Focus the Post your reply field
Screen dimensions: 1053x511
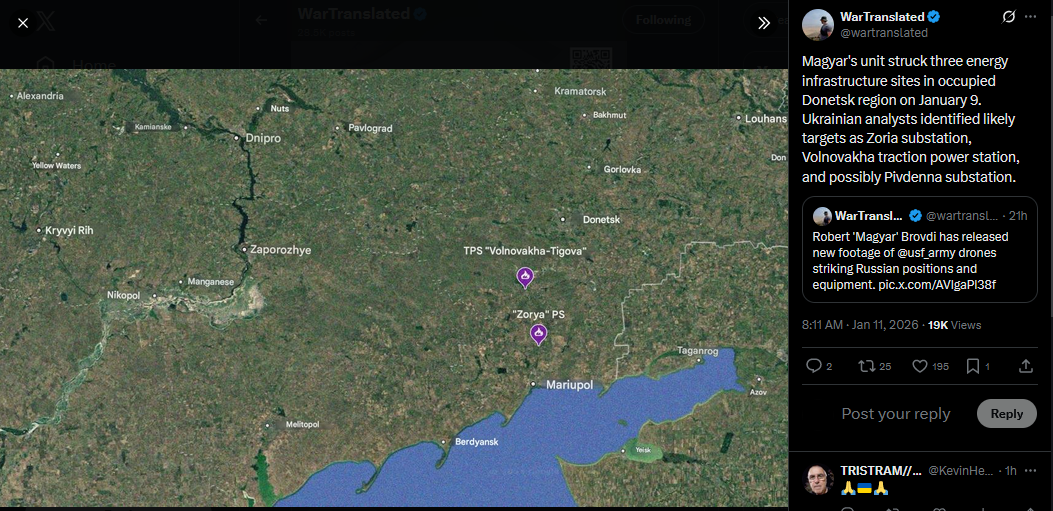(896, 414)
